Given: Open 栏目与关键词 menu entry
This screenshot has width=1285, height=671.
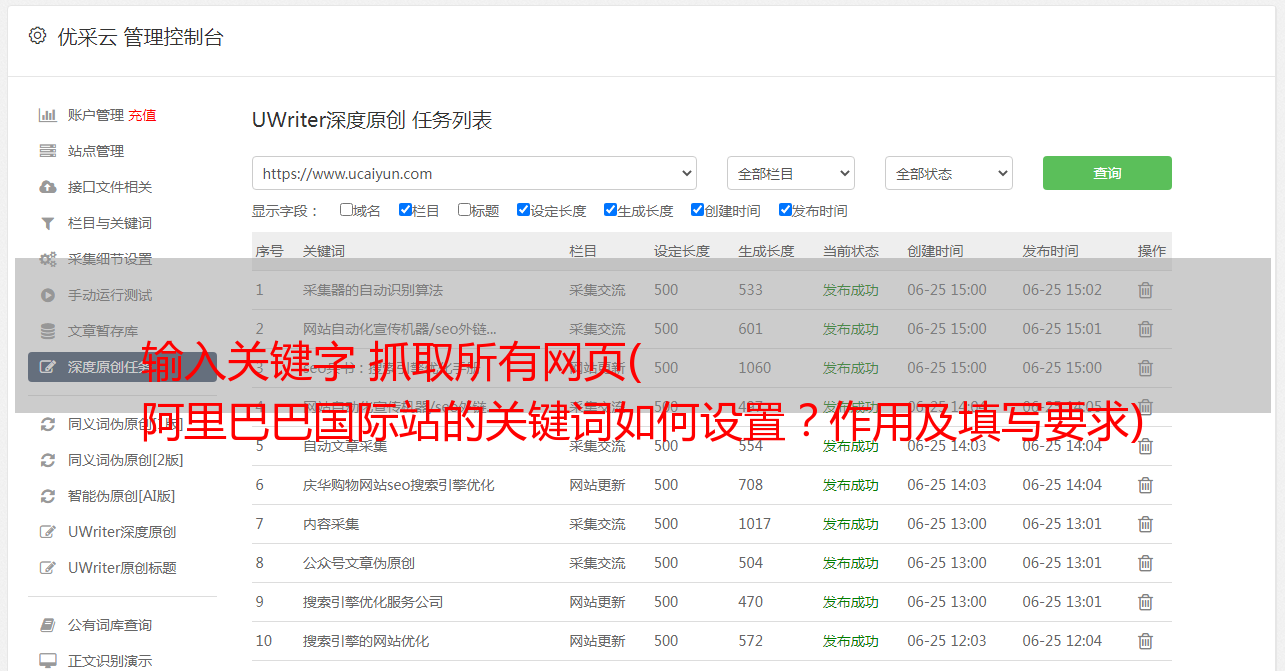Looking at the screenshot, I should tap(110, 223).
